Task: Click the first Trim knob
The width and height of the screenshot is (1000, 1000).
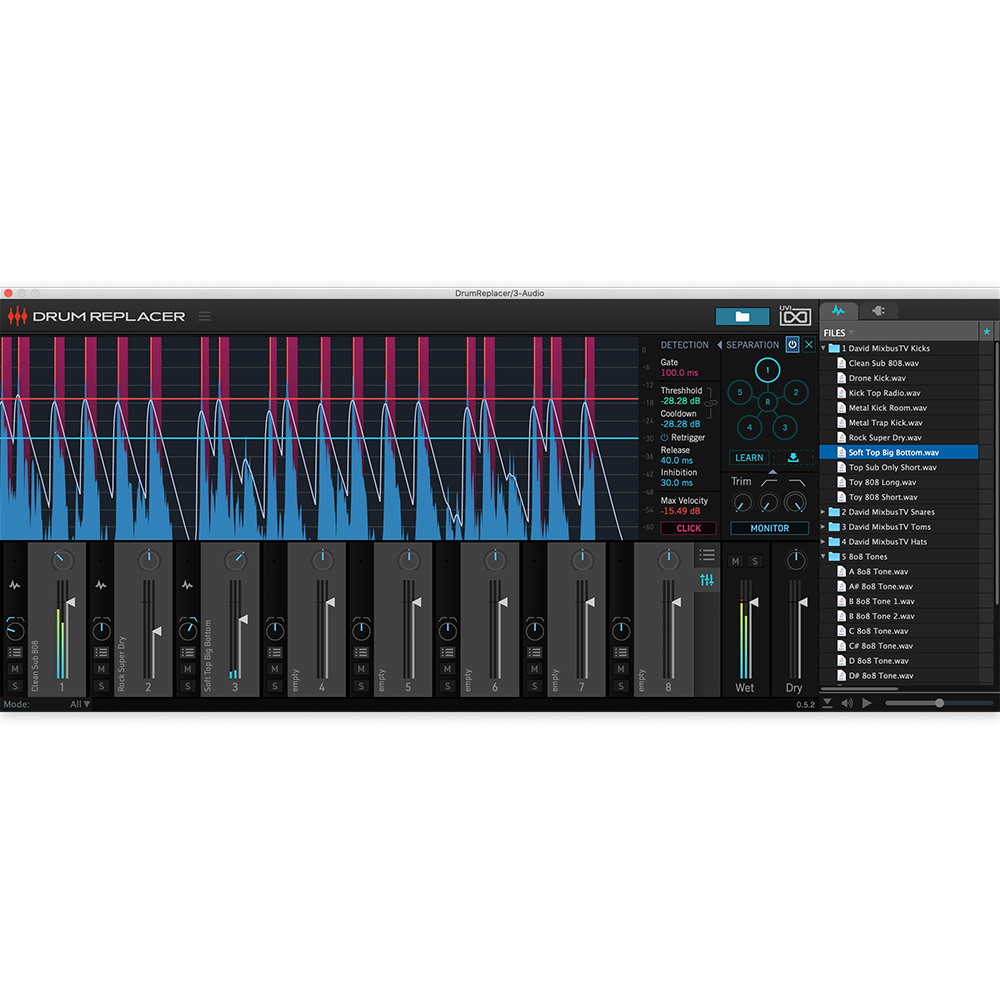Action: 742,503
